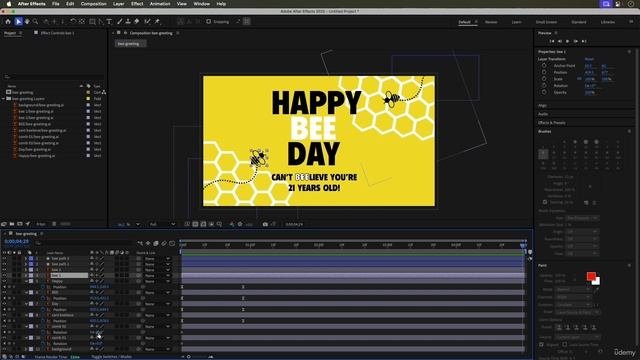Toggle Scale stopwatch in Properties panel
640x360 pixels.
(x=544, y=79)
